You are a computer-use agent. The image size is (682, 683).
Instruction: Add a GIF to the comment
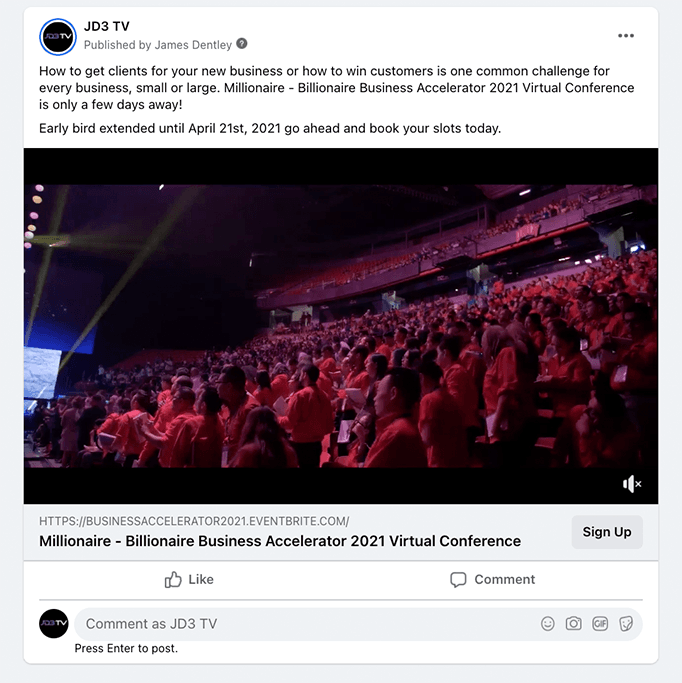click(600, 624)
